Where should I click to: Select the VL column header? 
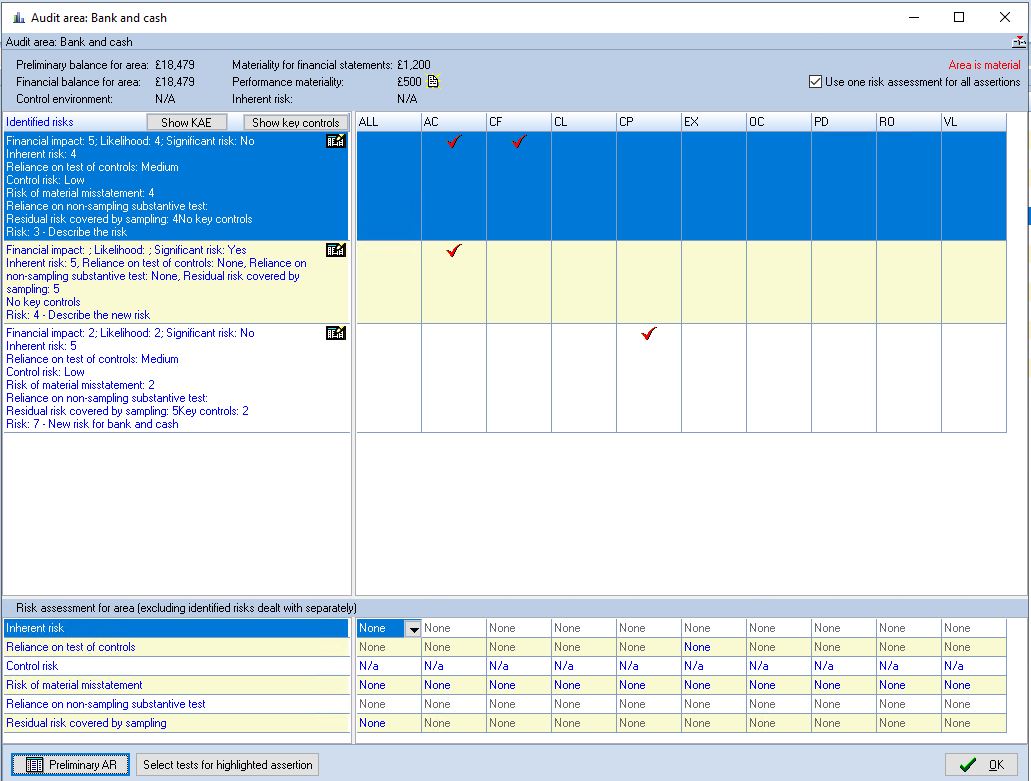[974, 122]
